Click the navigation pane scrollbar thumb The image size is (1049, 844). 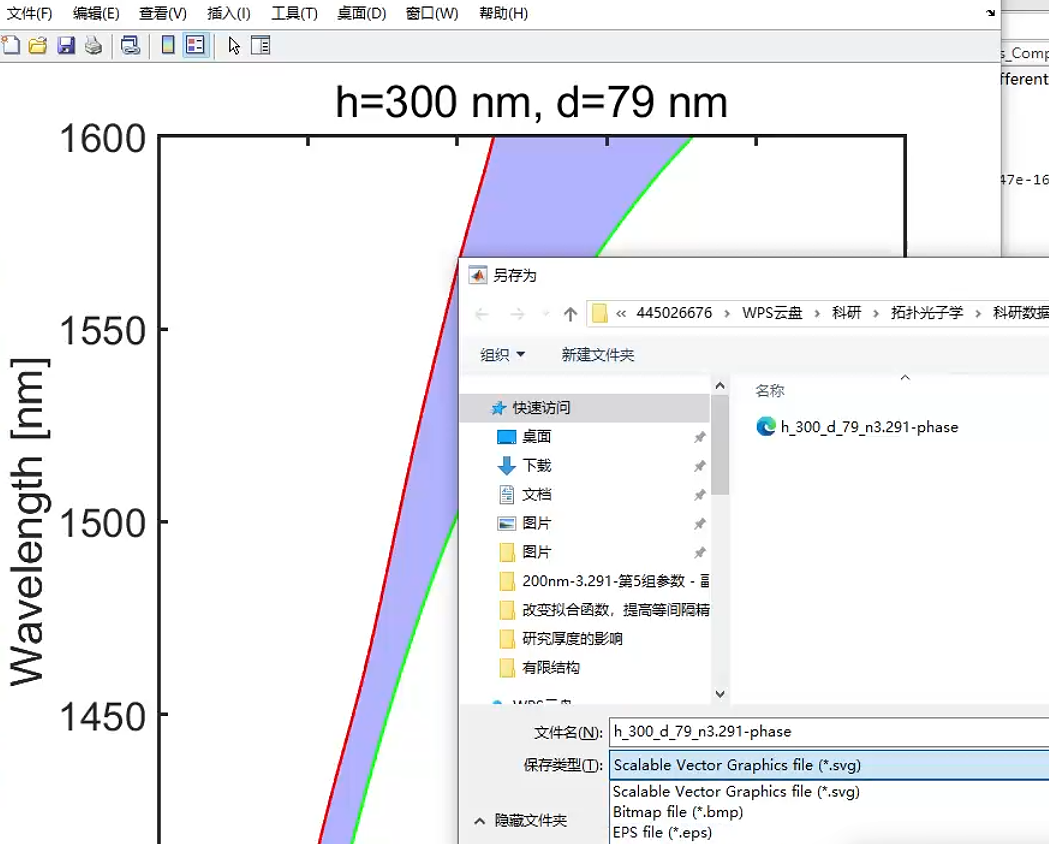click(x=720, y=445)
